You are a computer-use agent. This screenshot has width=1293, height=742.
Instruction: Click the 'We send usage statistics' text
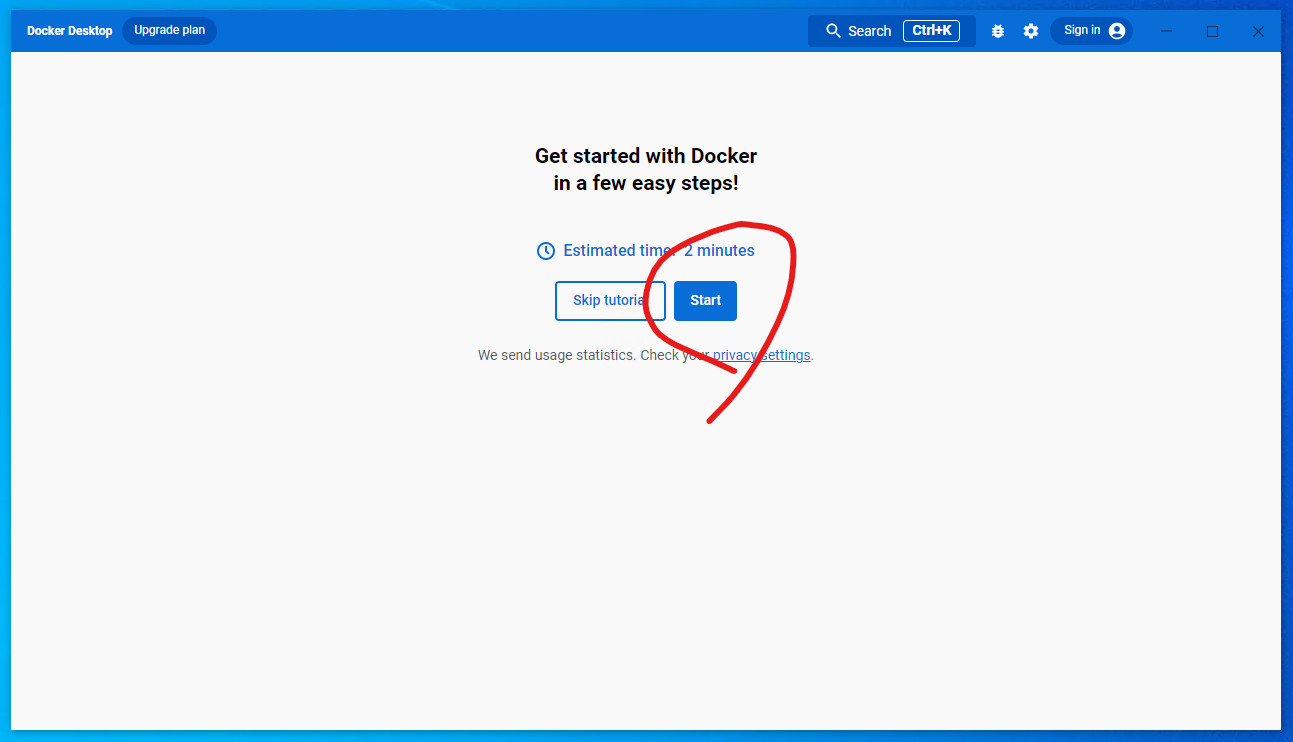pyautogui.click(x=556, y=355)
